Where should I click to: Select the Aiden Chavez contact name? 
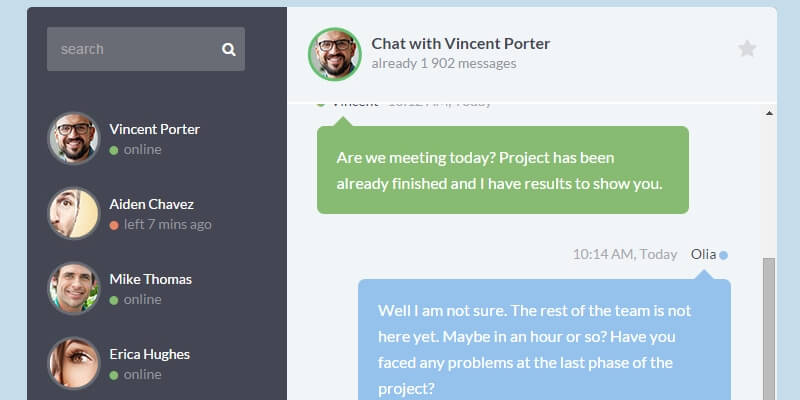(151, 204)
